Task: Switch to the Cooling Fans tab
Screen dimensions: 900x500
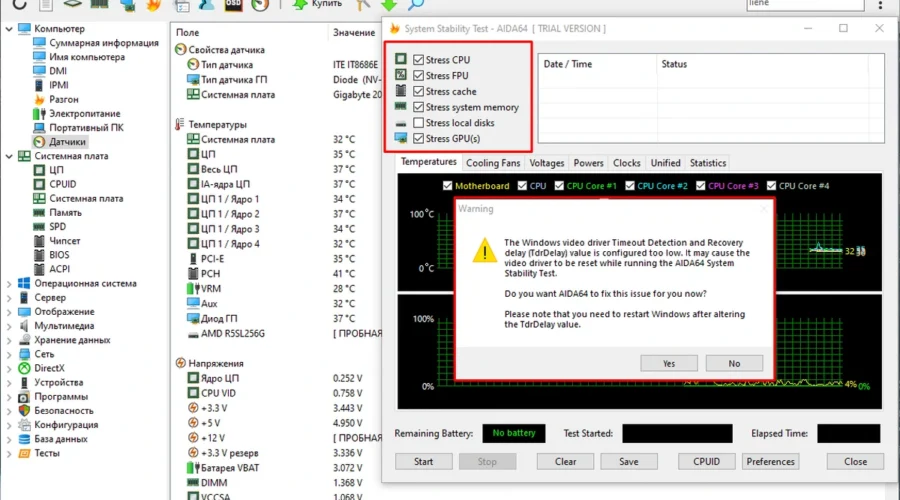Action: coord(493,163)
